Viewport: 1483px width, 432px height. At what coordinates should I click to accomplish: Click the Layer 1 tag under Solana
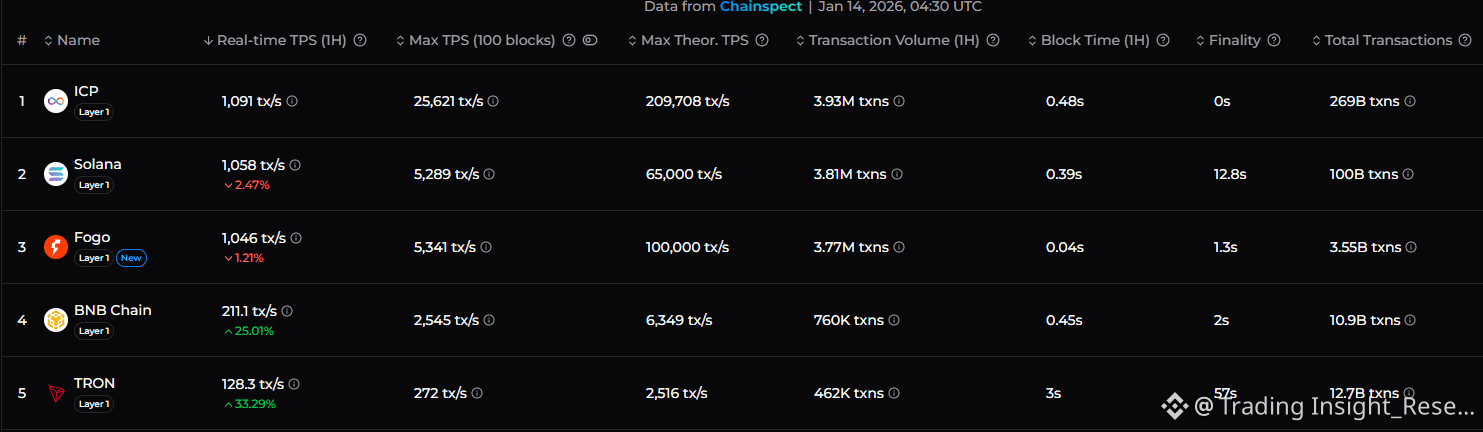click(94, 185)
